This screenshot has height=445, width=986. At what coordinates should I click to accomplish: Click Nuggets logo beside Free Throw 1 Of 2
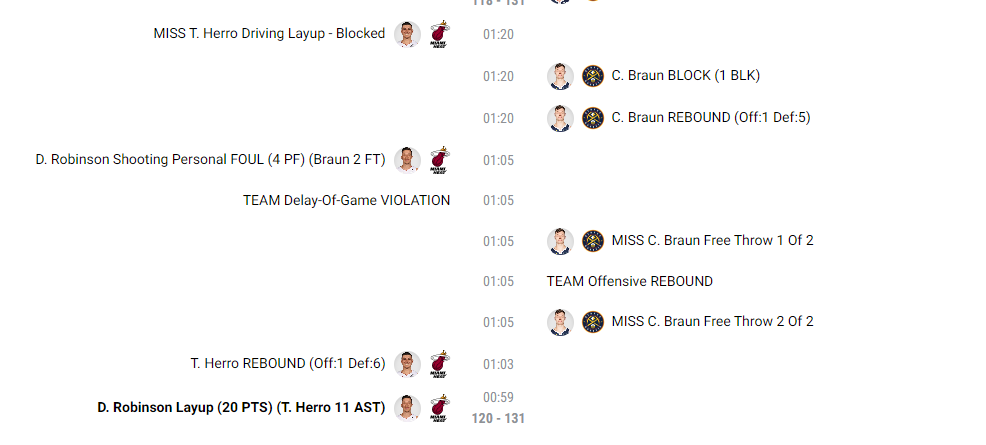[593, 241]
